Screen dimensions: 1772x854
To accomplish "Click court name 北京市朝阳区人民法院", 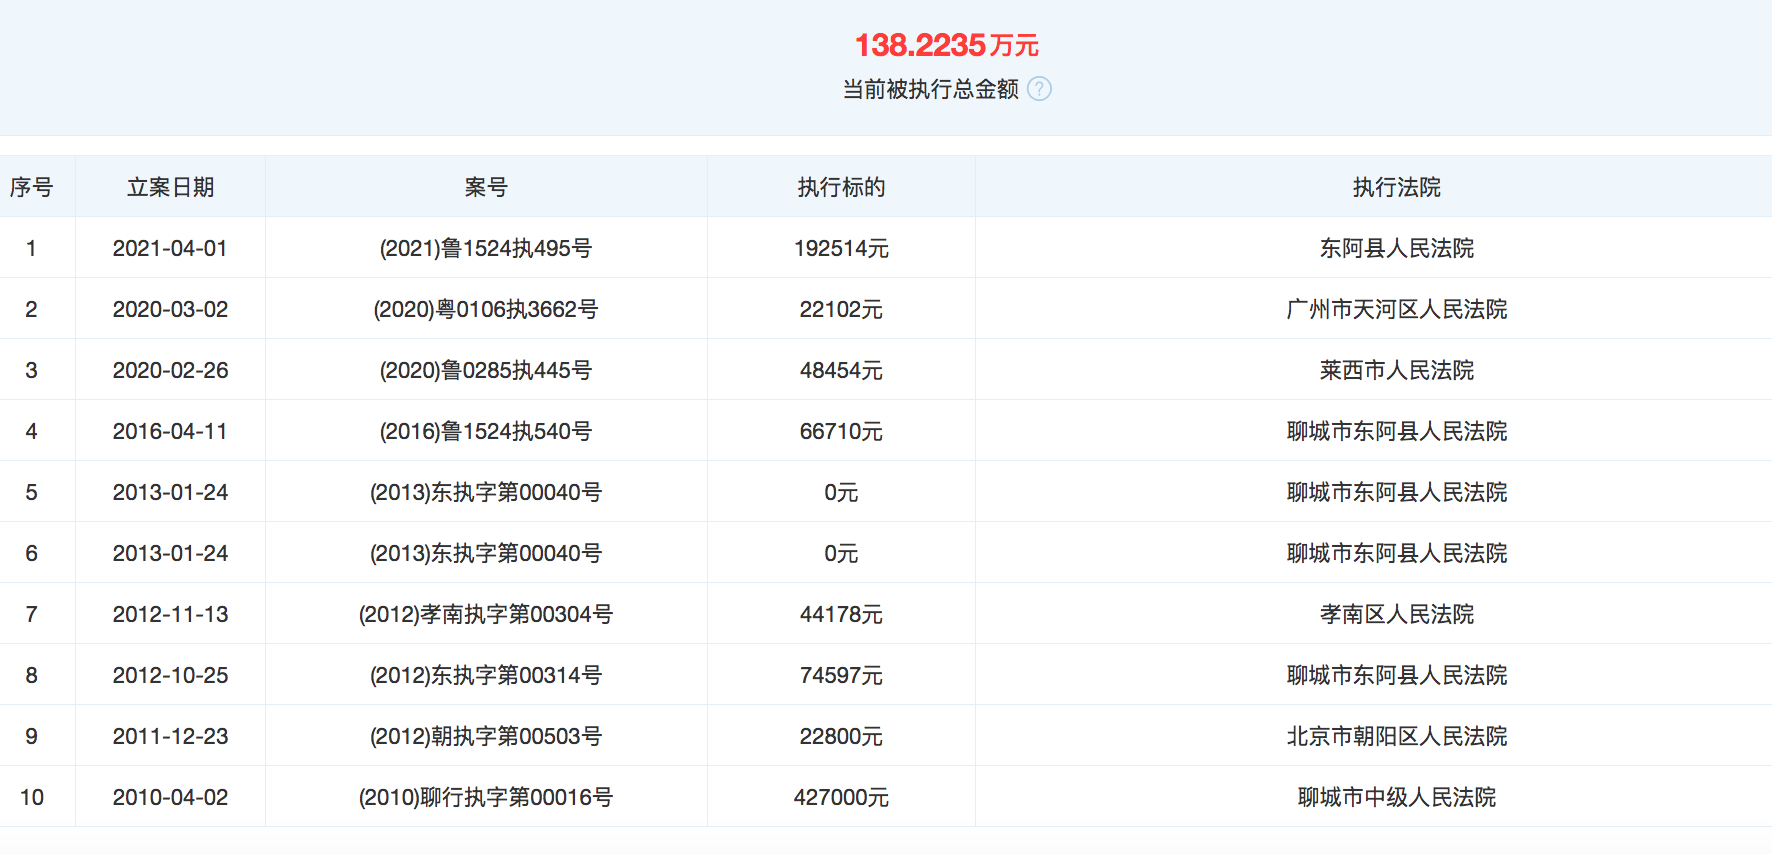I will tap(1396, 736).
